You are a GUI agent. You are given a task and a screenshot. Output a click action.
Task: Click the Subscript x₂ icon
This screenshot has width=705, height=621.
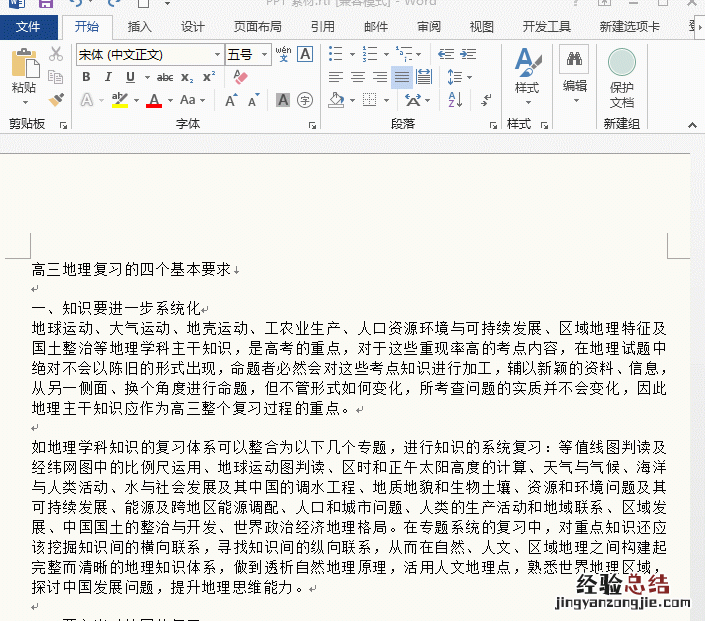tap(188, 77)
